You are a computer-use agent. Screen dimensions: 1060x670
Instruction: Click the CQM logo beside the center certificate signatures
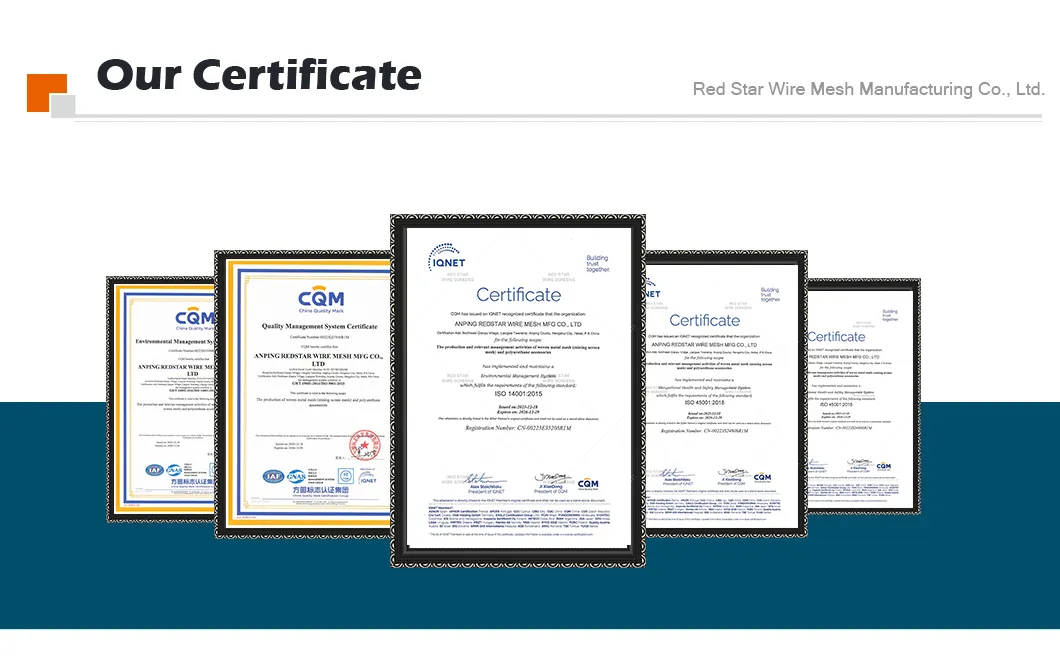pyautogui.click(x=589, y=483)
